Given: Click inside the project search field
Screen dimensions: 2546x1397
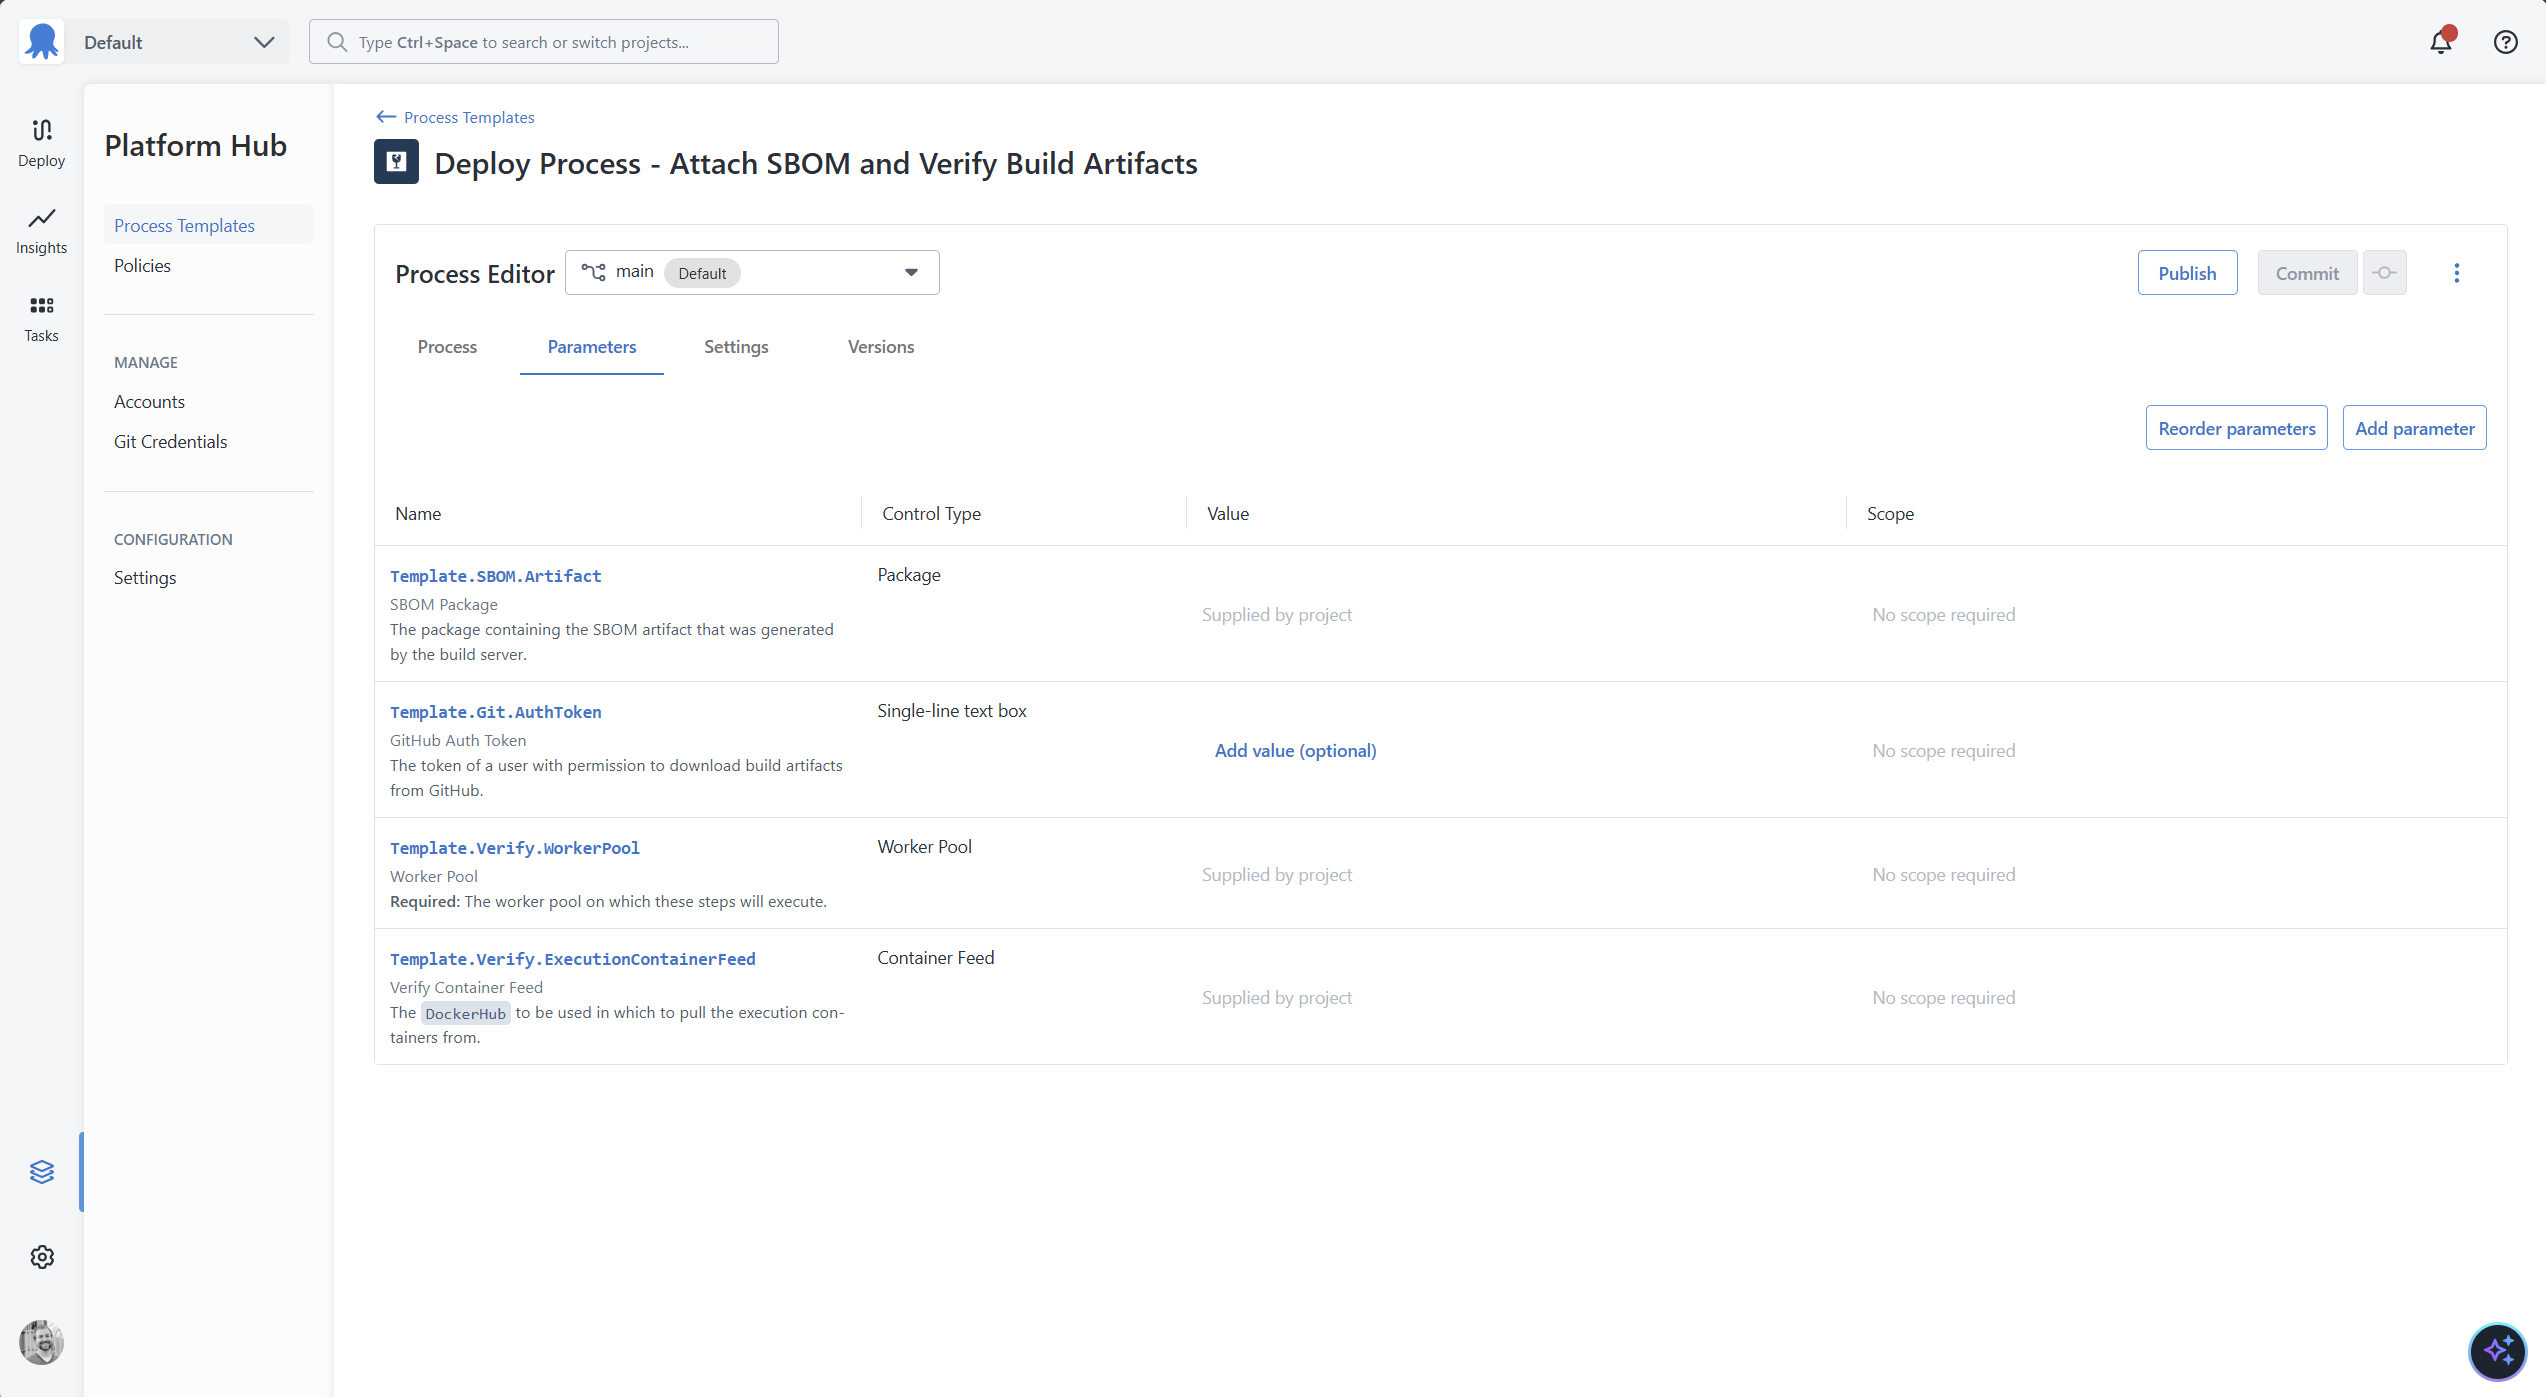Looking at the screenshot, I should [x=543, y=41].
